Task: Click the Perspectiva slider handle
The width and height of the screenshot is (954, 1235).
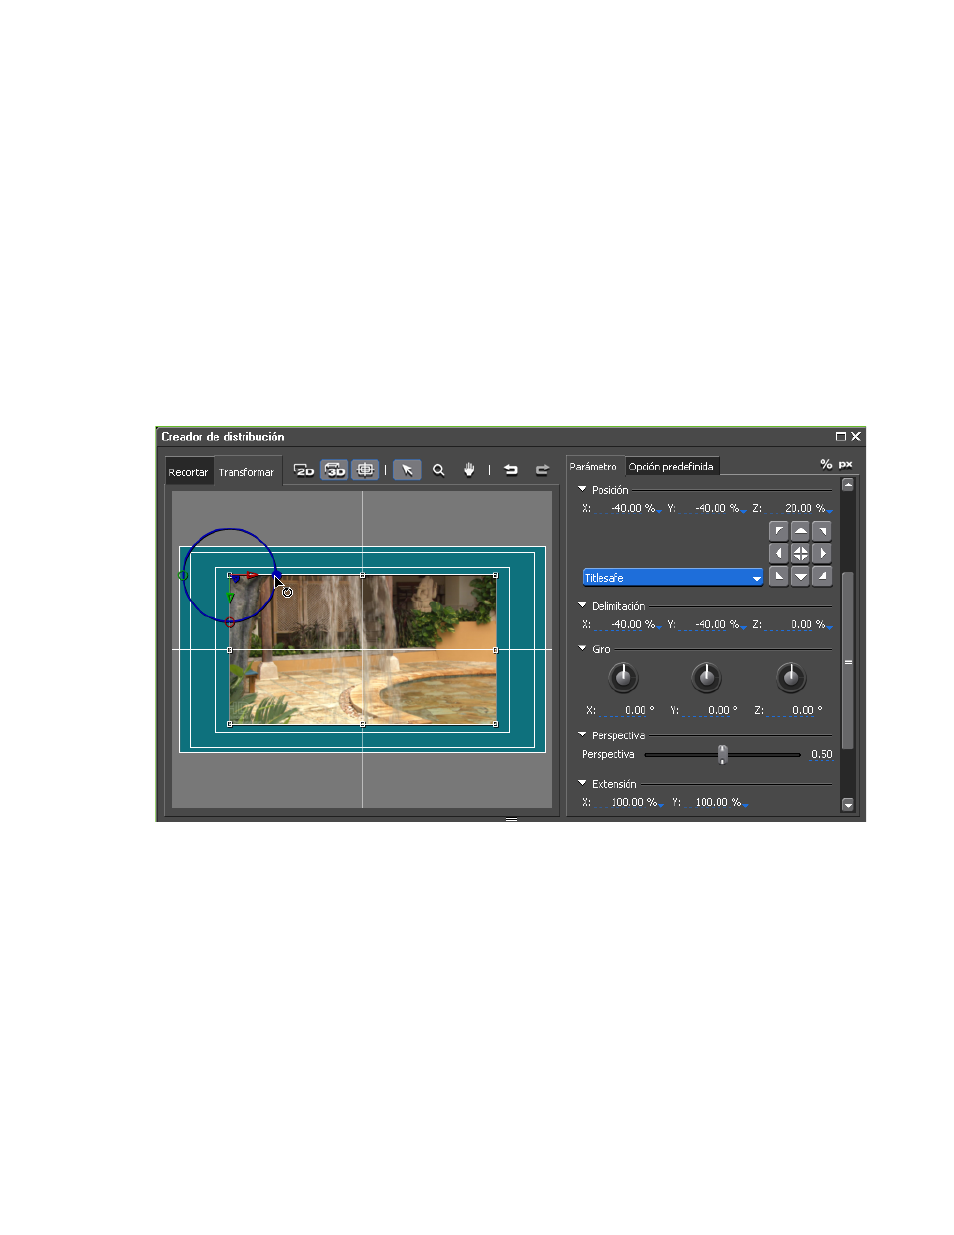Action: point(722,754)
